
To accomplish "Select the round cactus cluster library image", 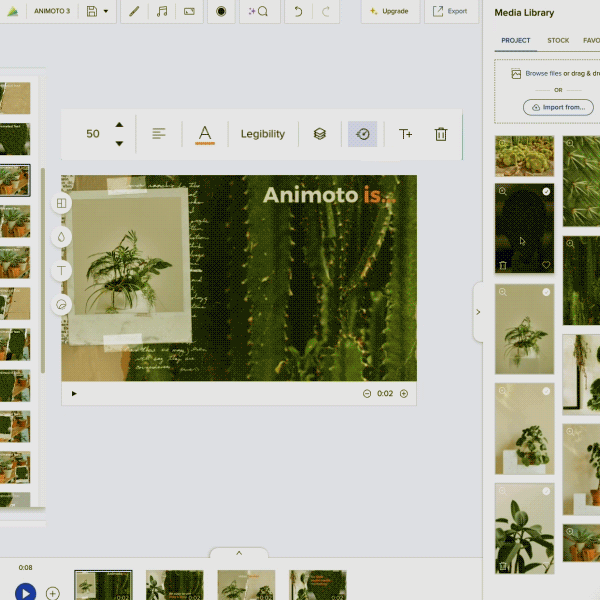I will pyautogui.click(x=524, y=156).
